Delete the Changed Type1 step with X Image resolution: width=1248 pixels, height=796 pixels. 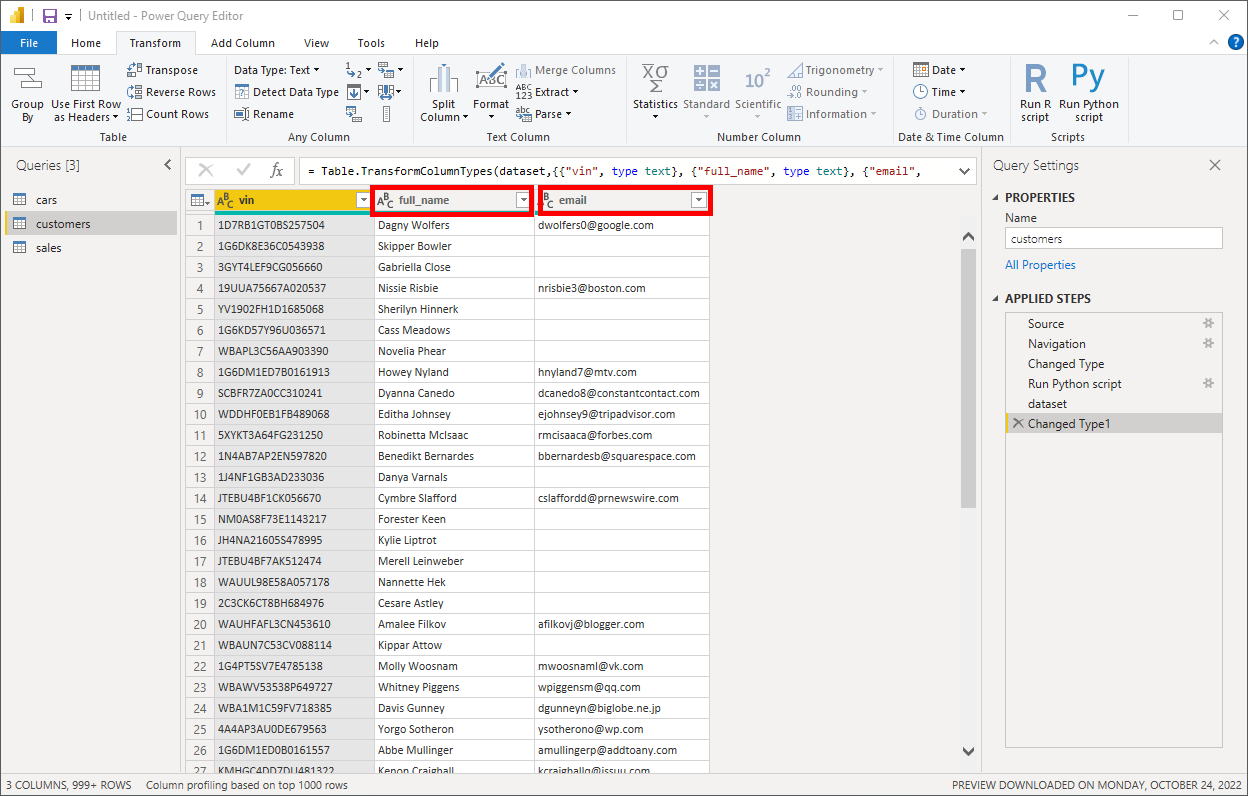1017,423
